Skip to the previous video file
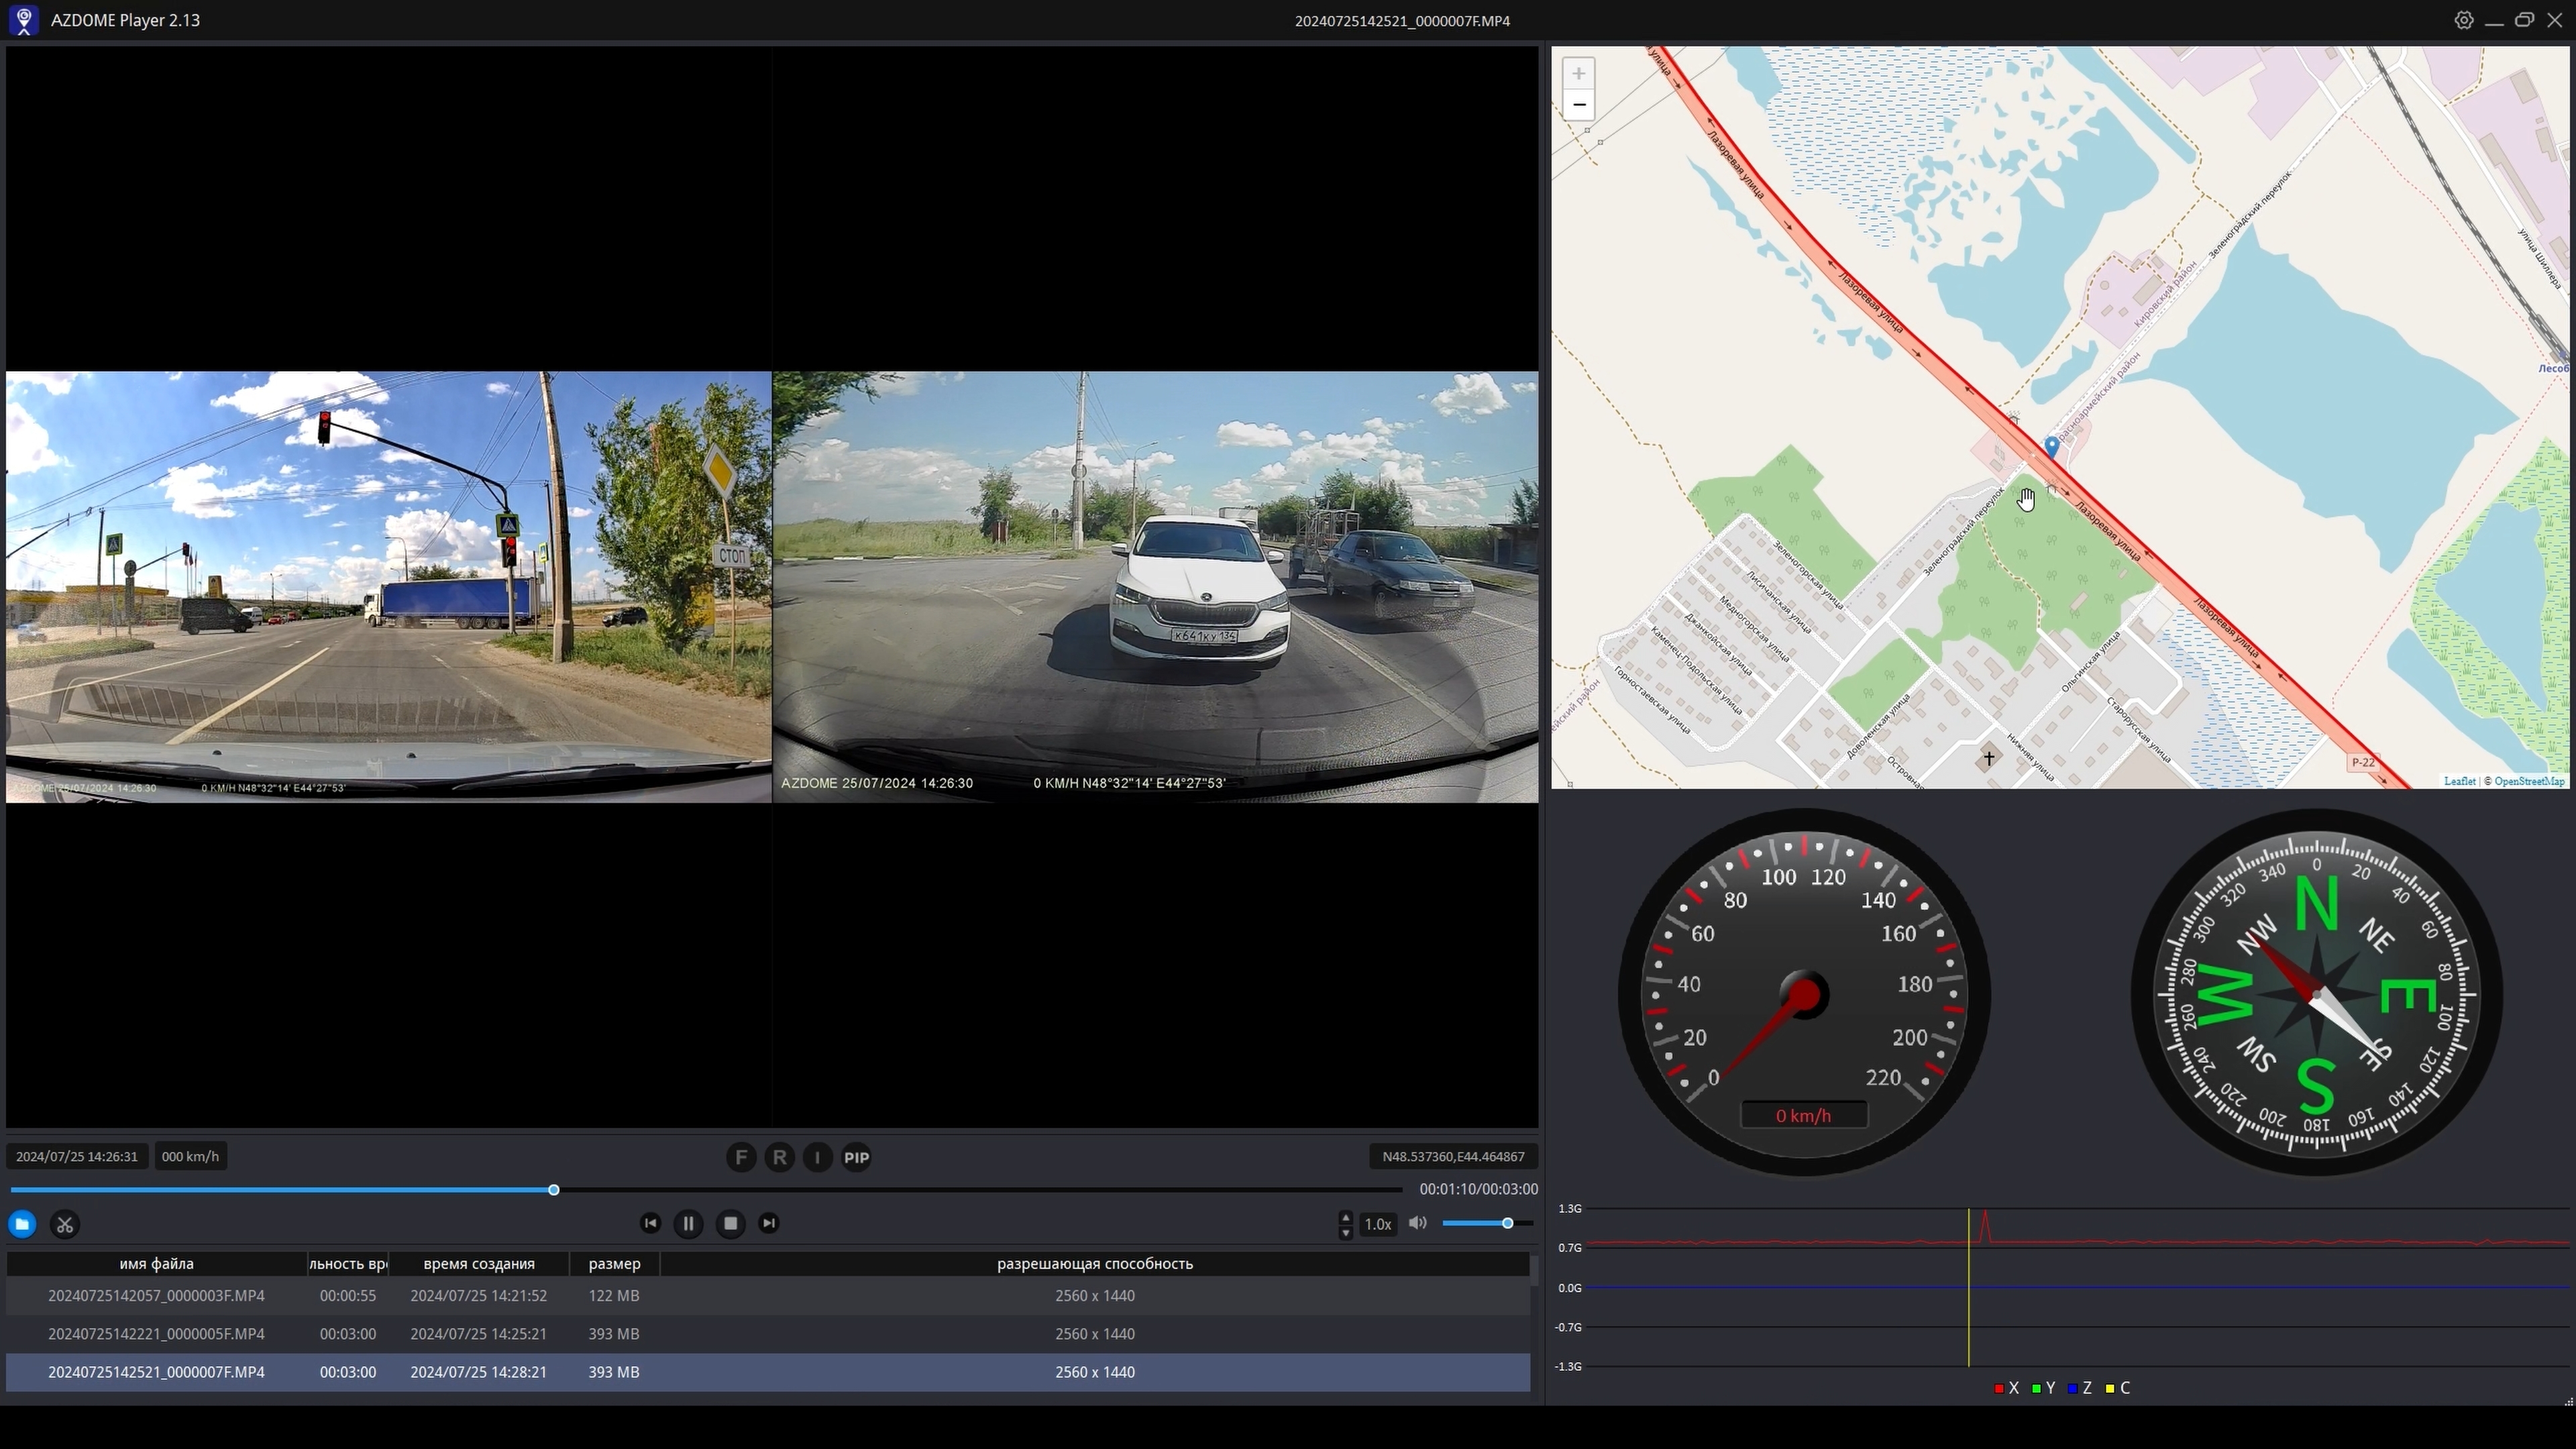Screen dimensions: 2576x1449 650,1223
